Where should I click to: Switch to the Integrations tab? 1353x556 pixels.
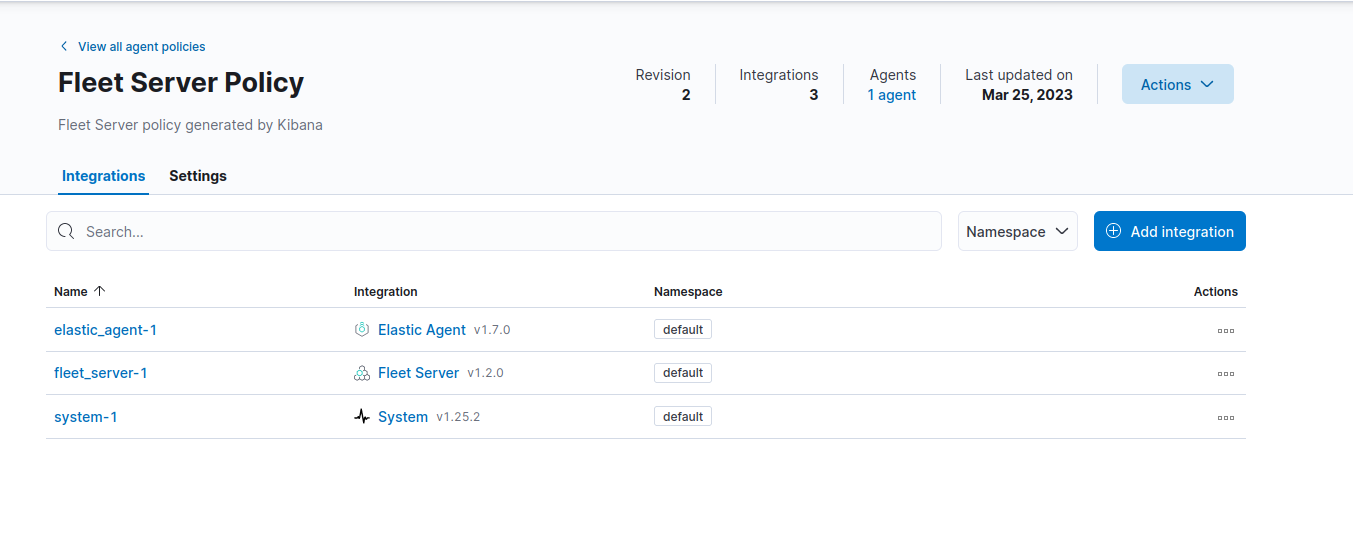[104, 176]
